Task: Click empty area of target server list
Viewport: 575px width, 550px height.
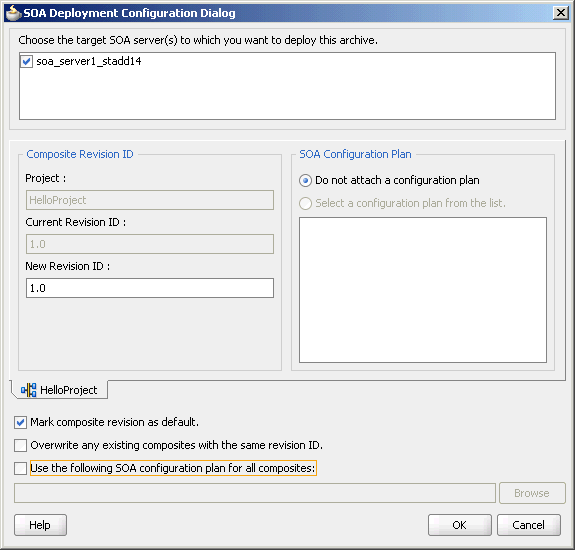Action: [287, 94]
